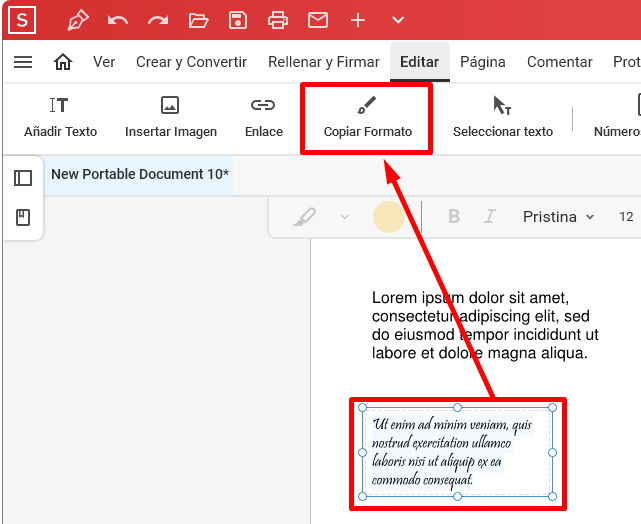This screenshot has height=524, width=641.
Task: Open a file with the folder icon
Action: pos(198,20)
